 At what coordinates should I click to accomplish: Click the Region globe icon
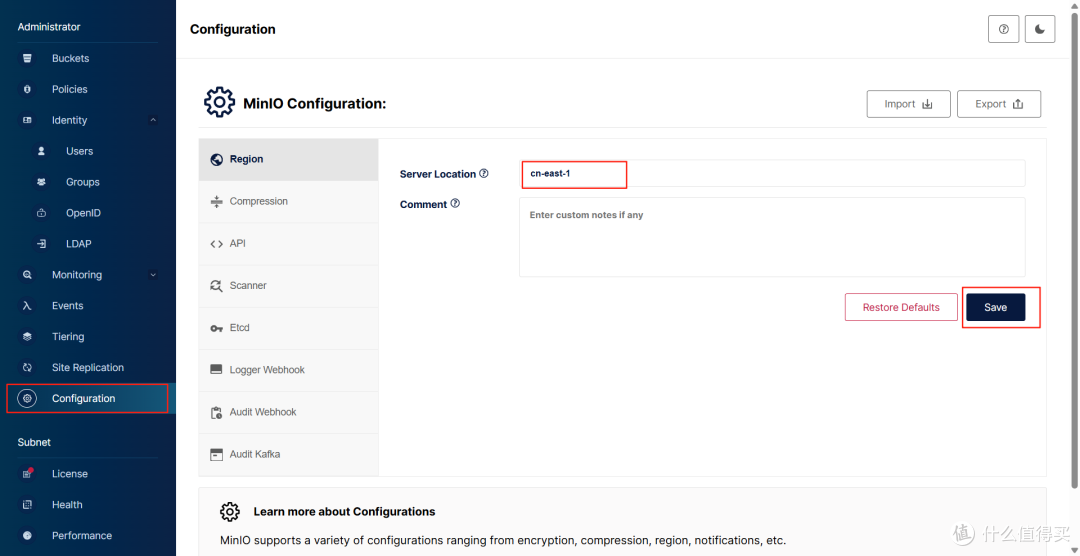point(216,159)
